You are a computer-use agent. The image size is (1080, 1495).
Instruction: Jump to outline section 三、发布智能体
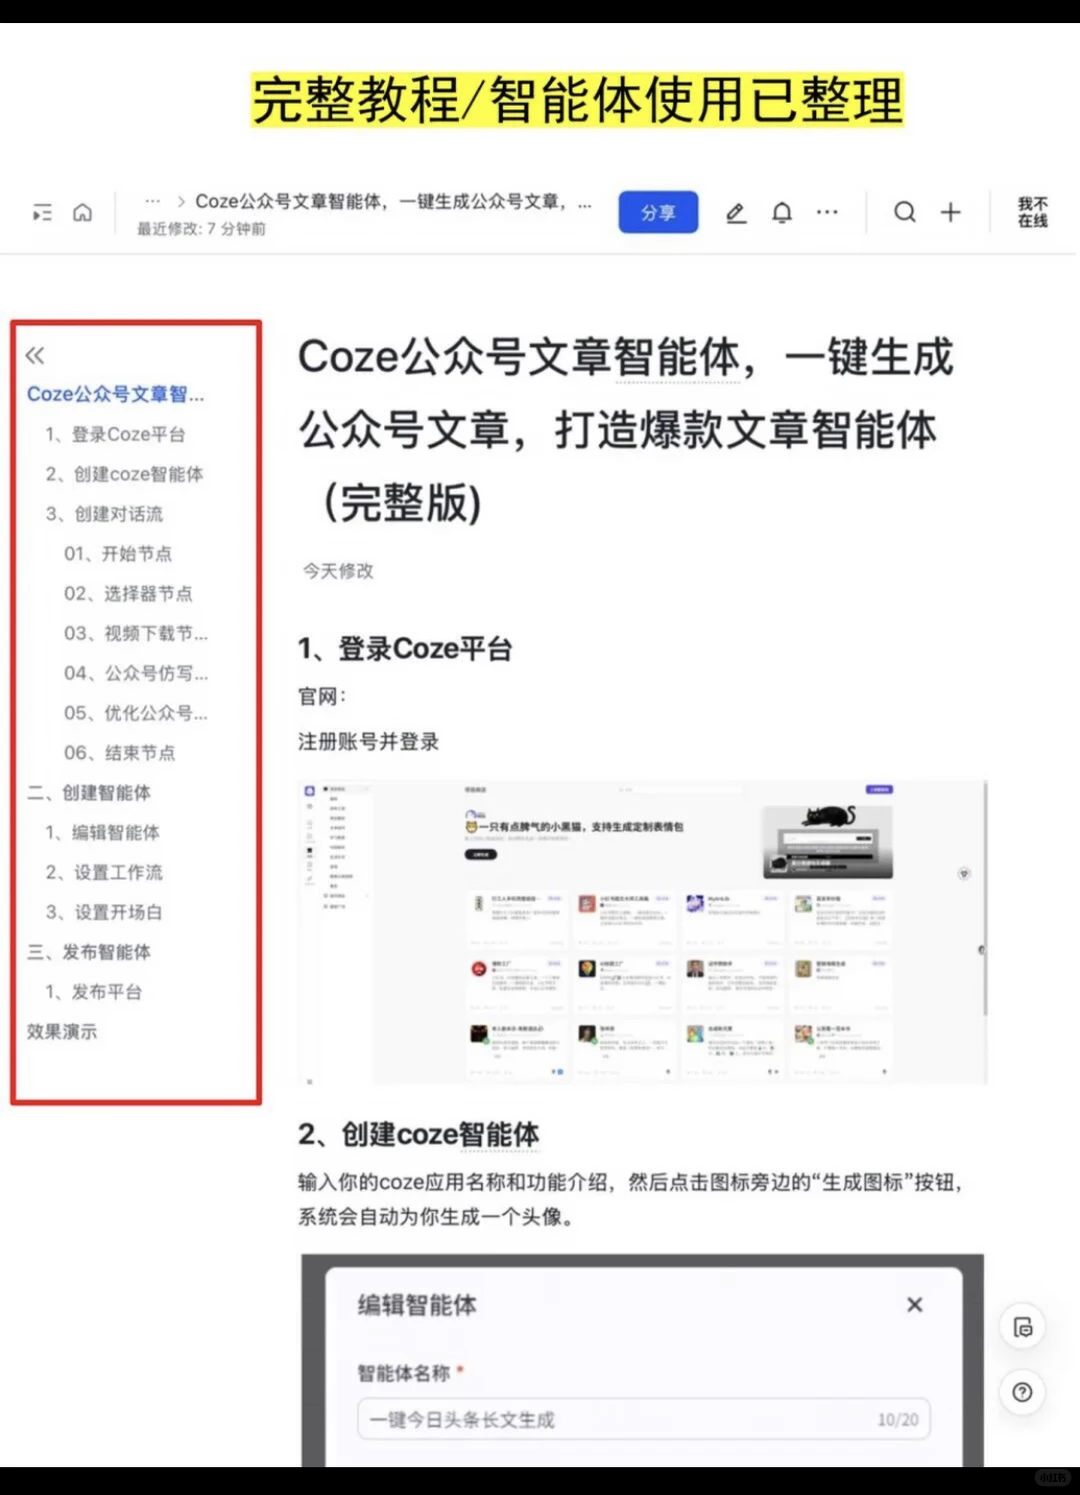pyautogui.click(x=89, y=952)
